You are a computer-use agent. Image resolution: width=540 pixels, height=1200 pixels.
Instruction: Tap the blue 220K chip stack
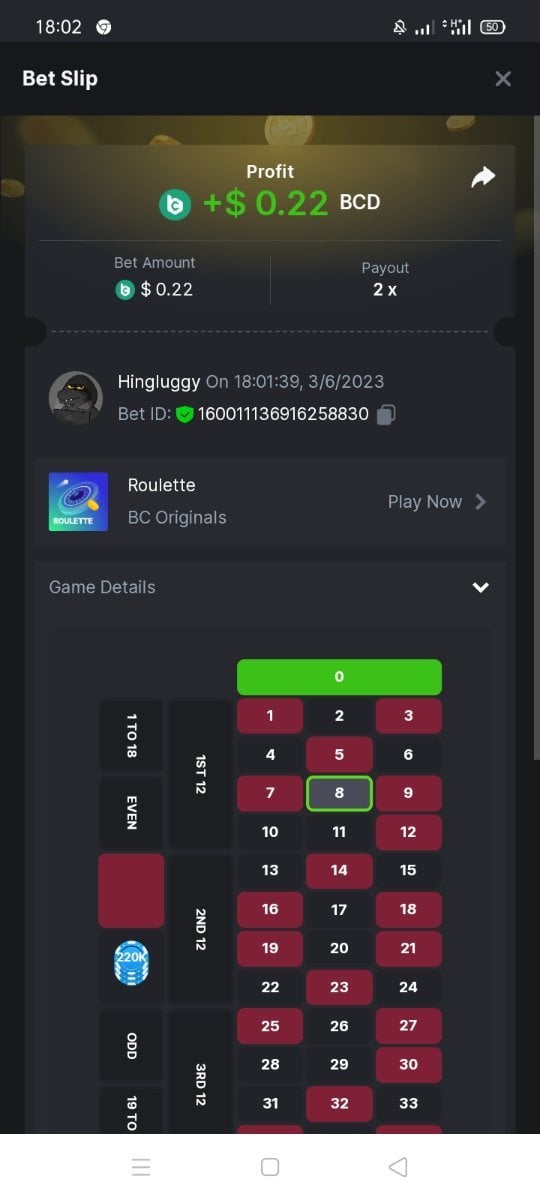click(131, 964)
